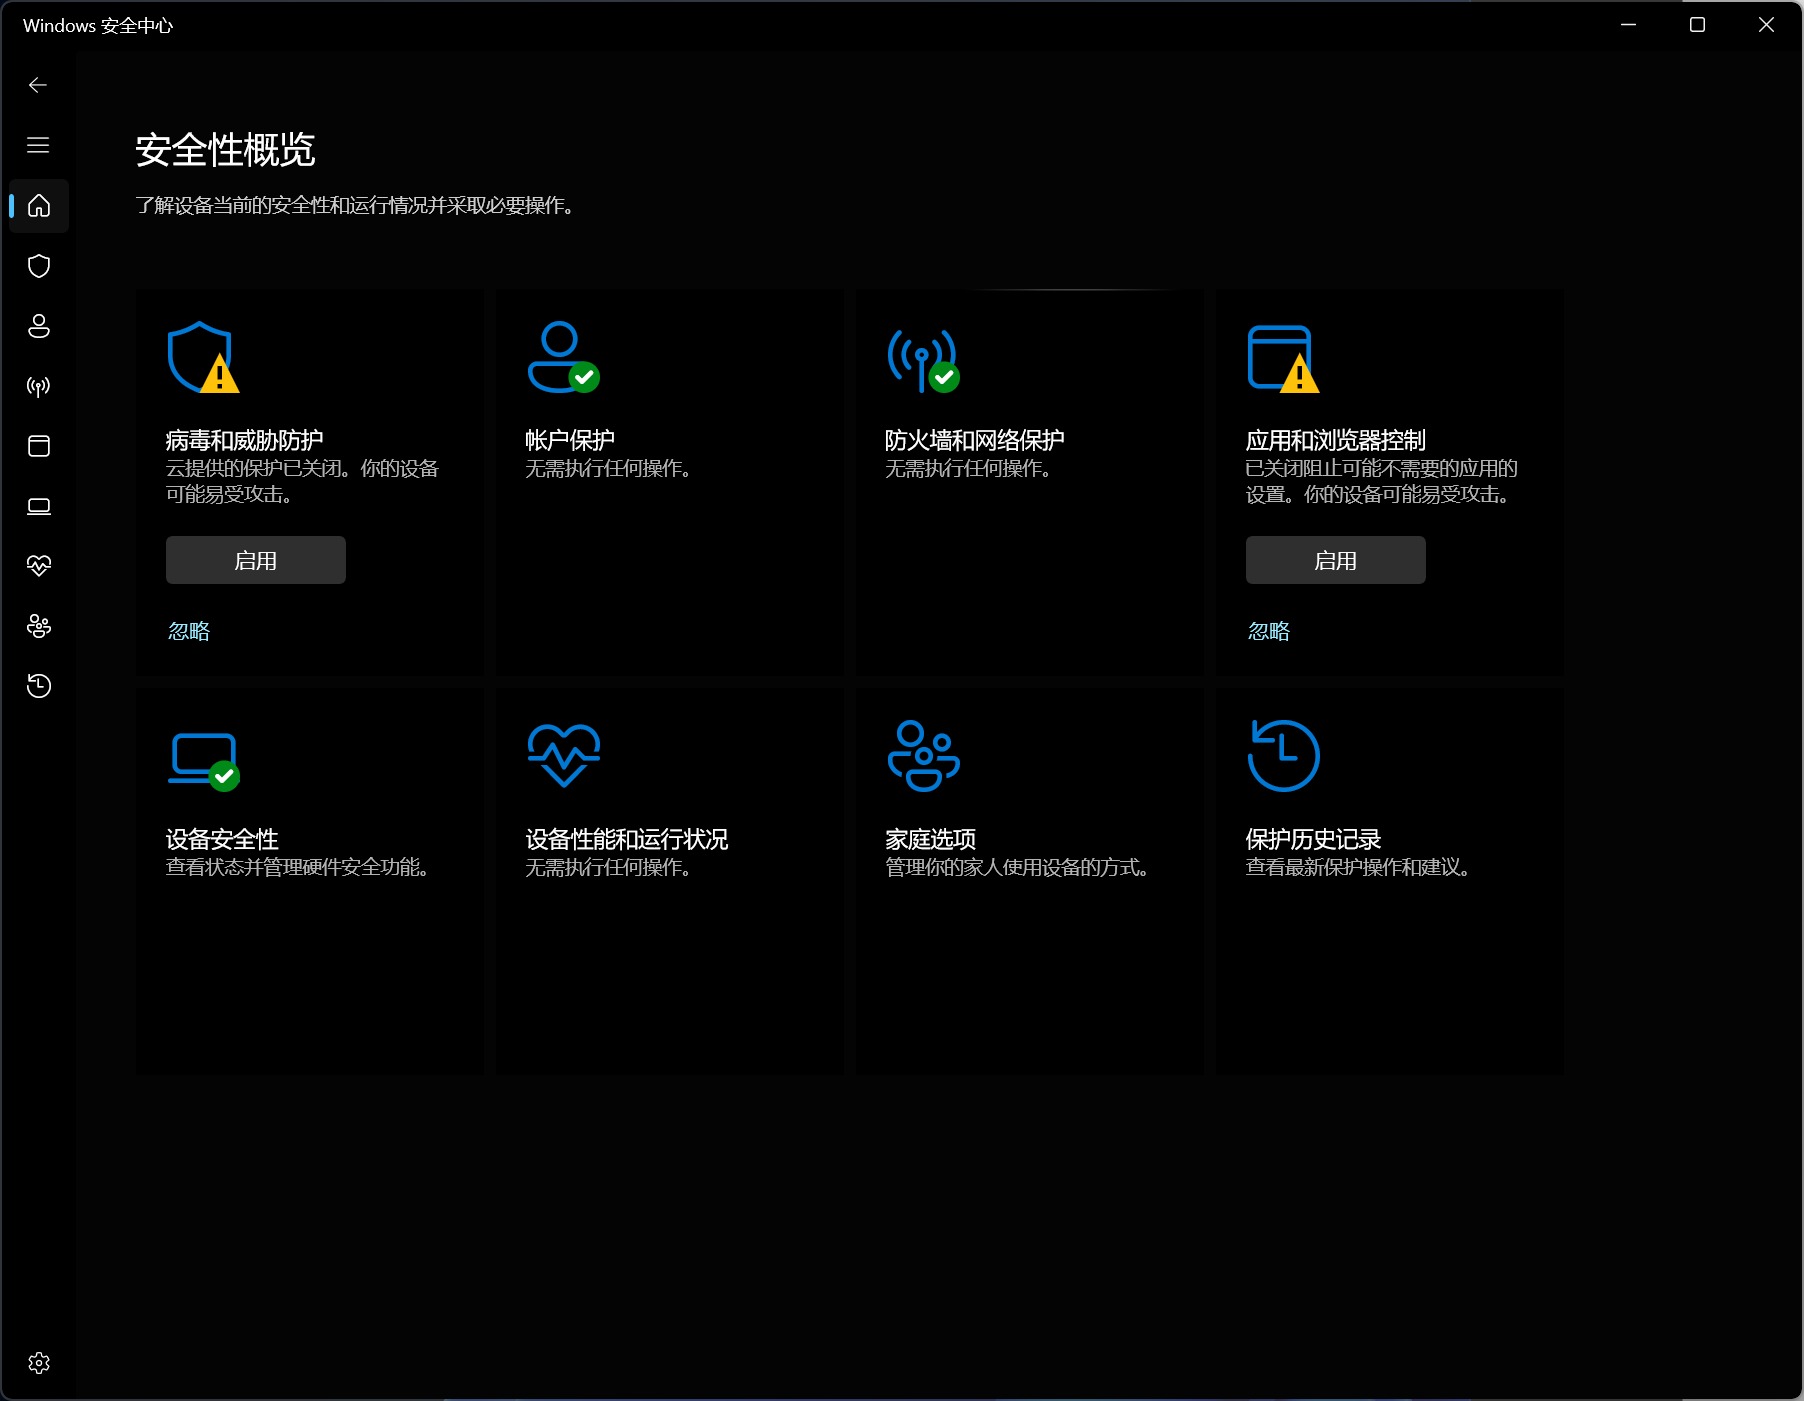This screenshot has height=1401, width=1804.
Task: Enable cloud protection with the 启用 button
Action: 255,560
